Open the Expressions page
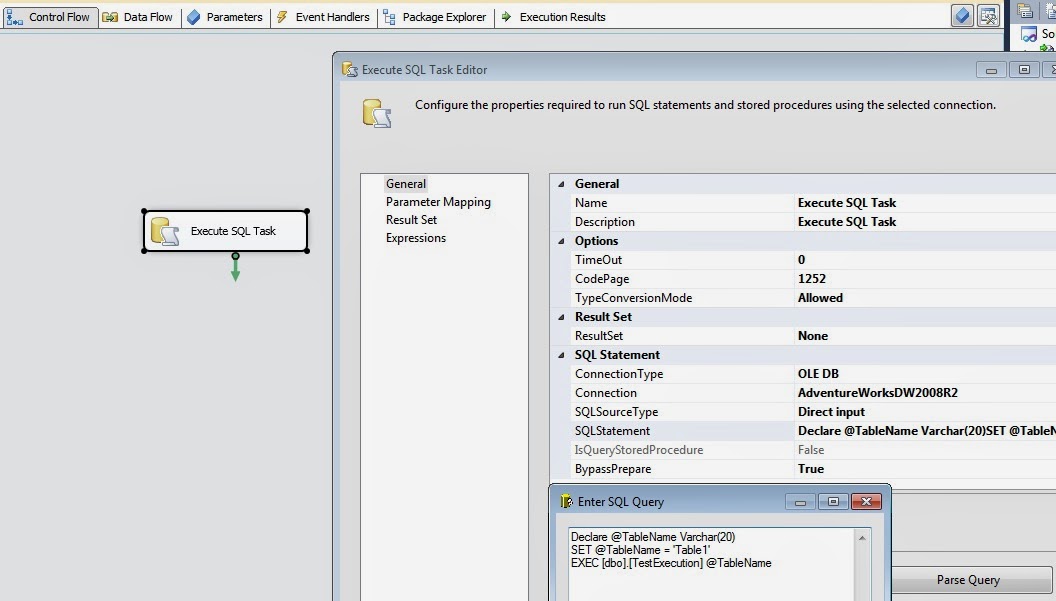Screen dimensions: 1056x601 (x=416, y=238)
